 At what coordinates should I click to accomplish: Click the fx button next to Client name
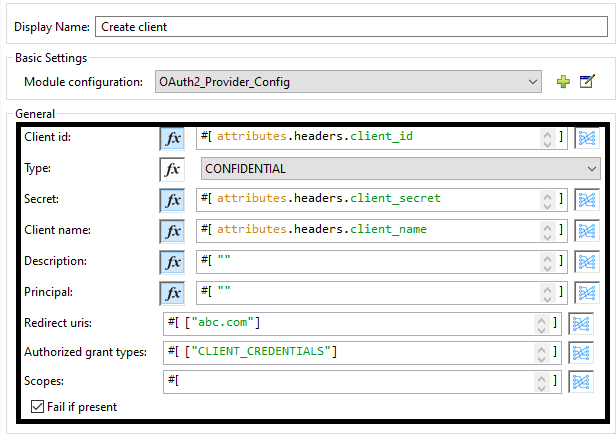pos(172,231)
